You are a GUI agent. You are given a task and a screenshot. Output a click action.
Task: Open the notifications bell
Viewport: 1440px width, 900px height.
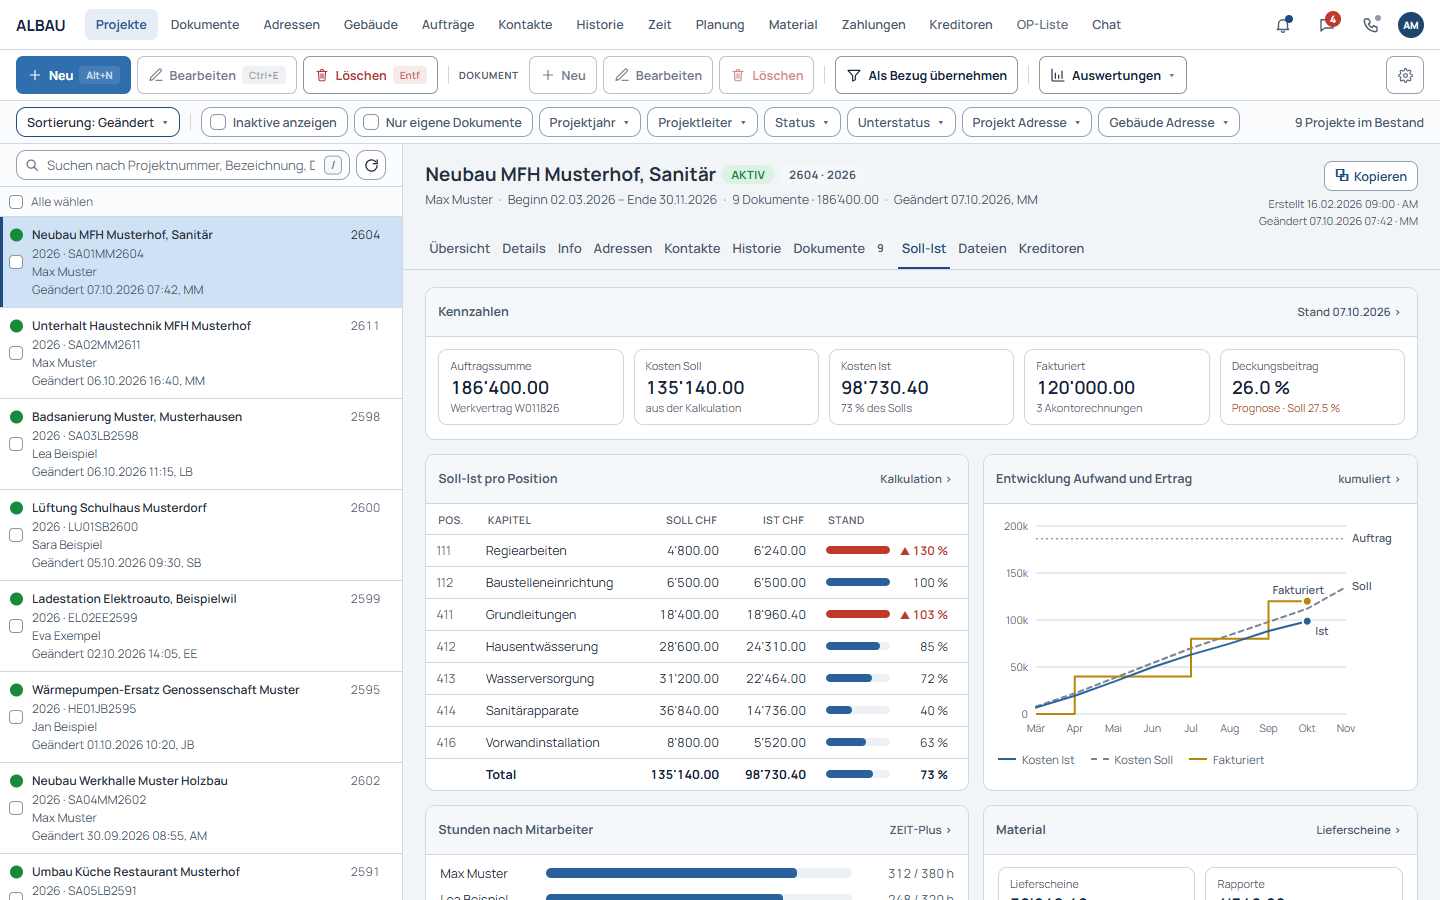click(x=1283, y=25)
